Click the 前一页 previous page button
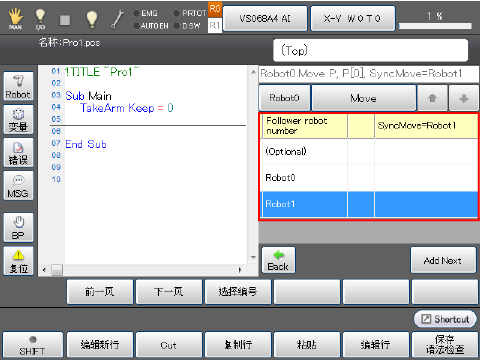Screen dimensions: 480x360 (100, 292)
